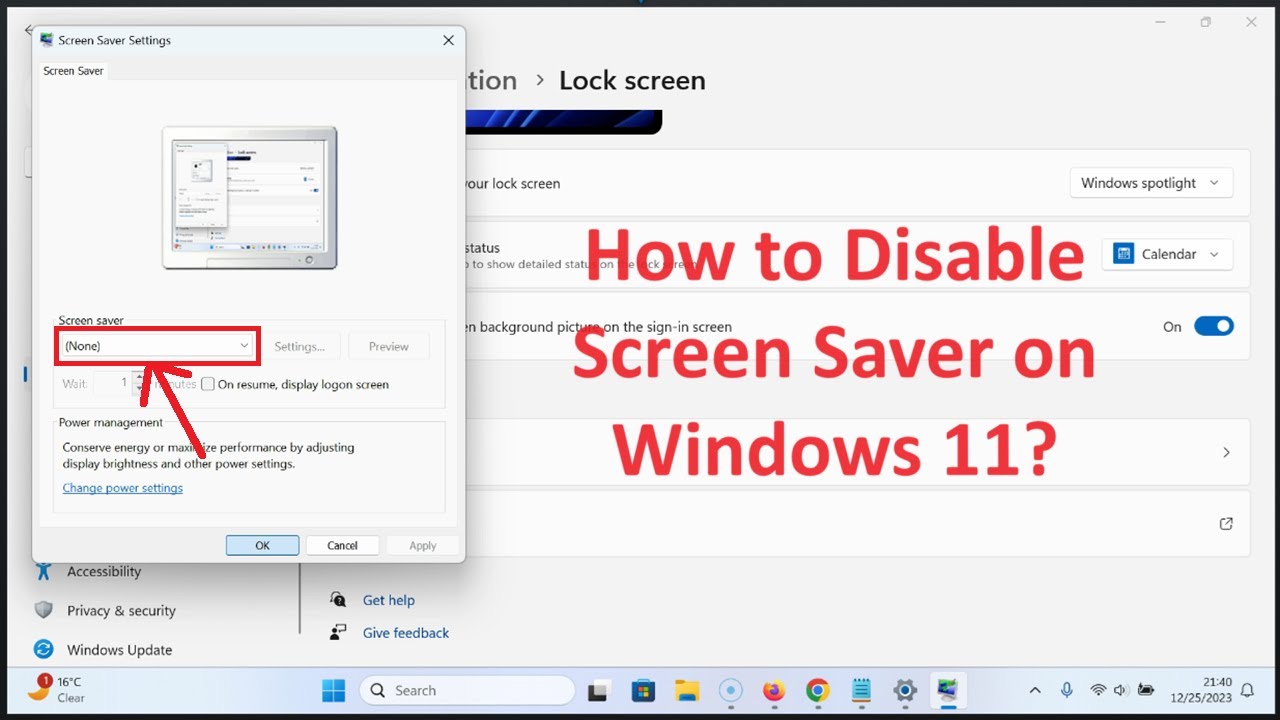Restore down the Settings window
Screen dimensions: 1280x720
point(1206,22)
